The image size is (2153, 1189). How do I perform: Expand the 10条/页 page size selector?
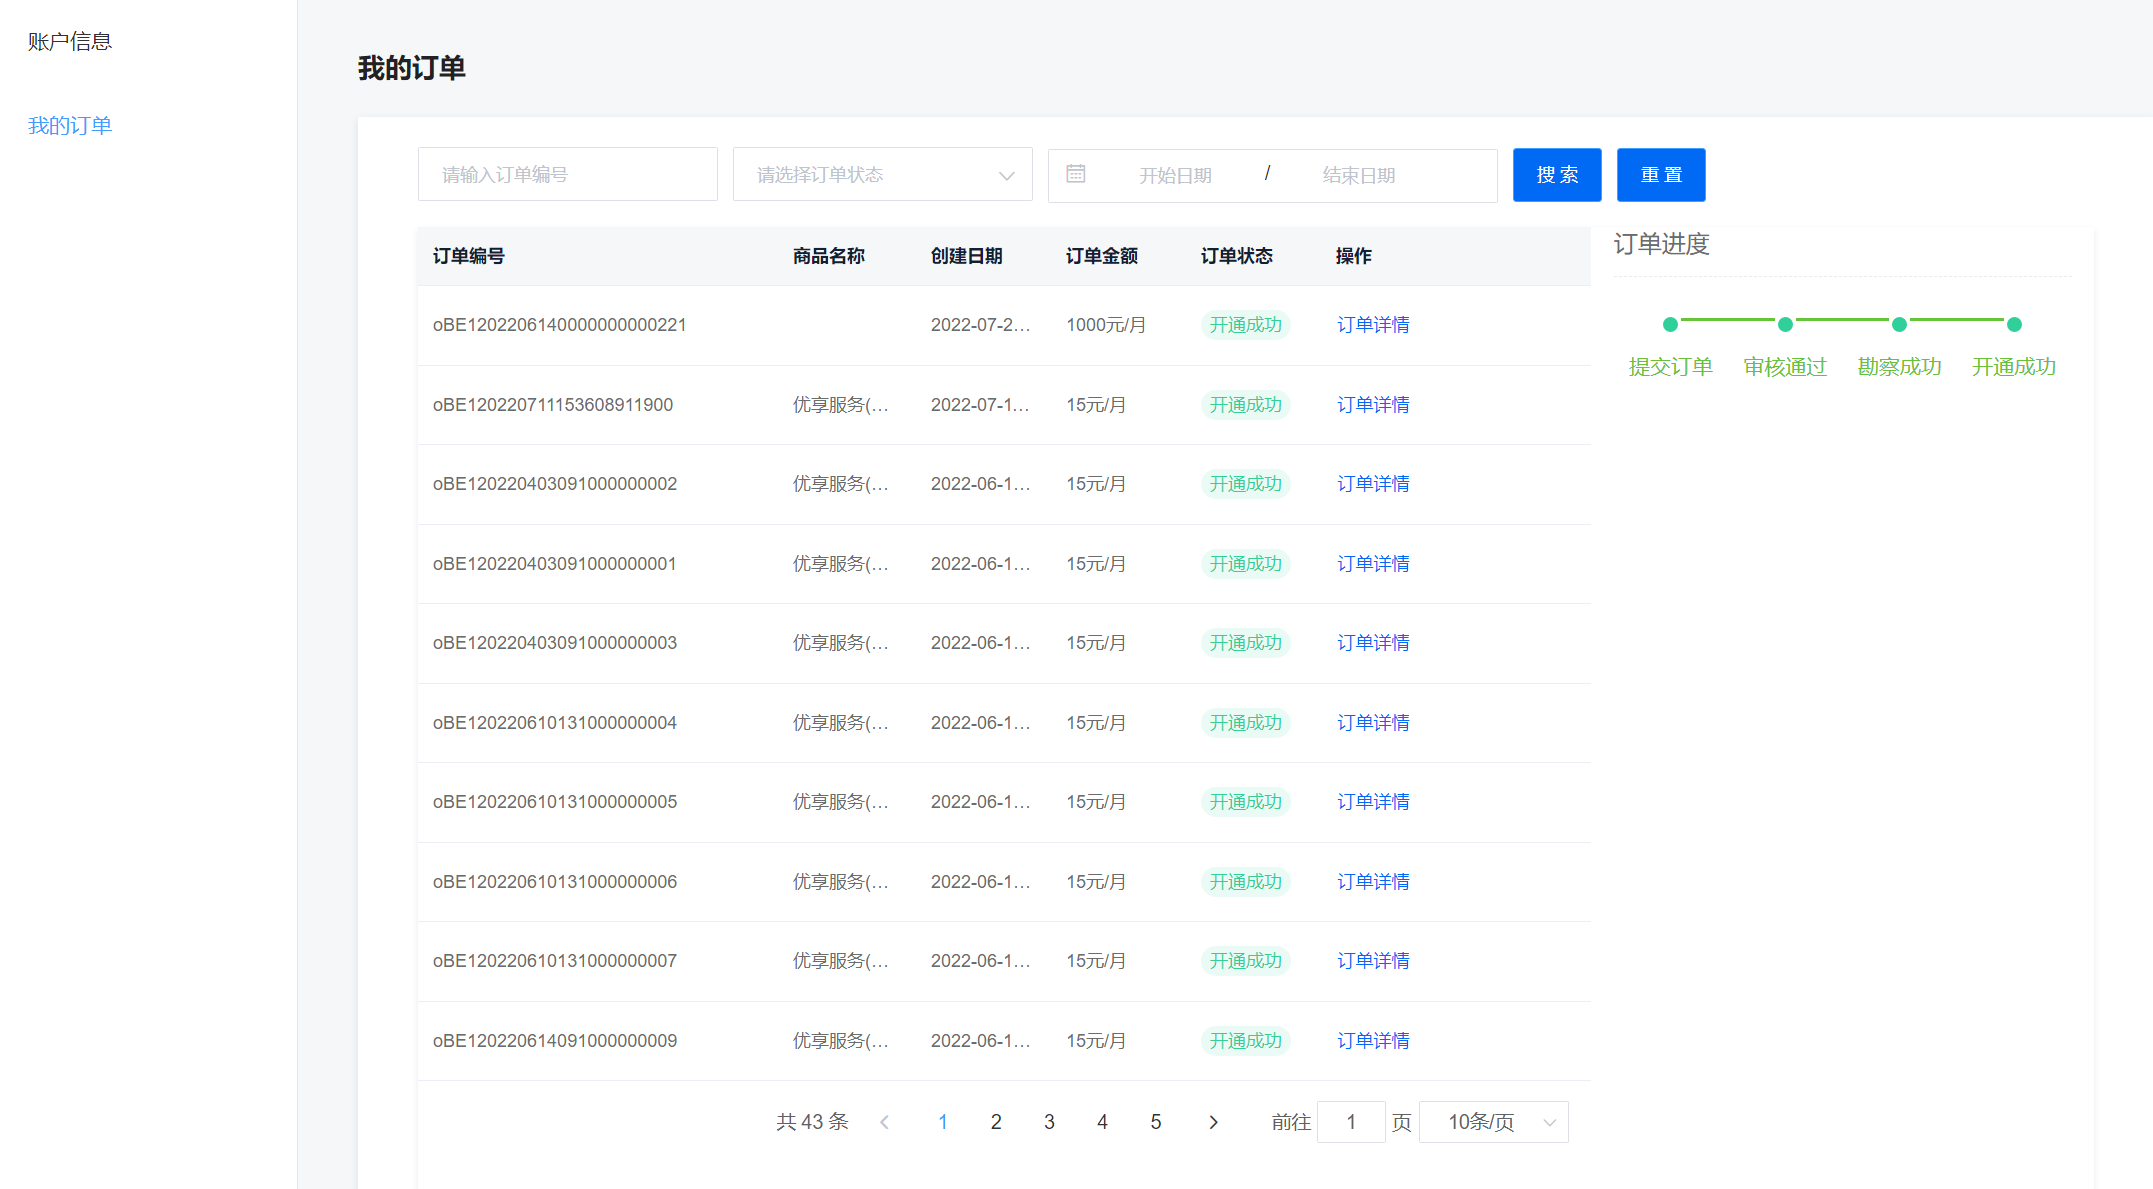tap(1493, 1122)
